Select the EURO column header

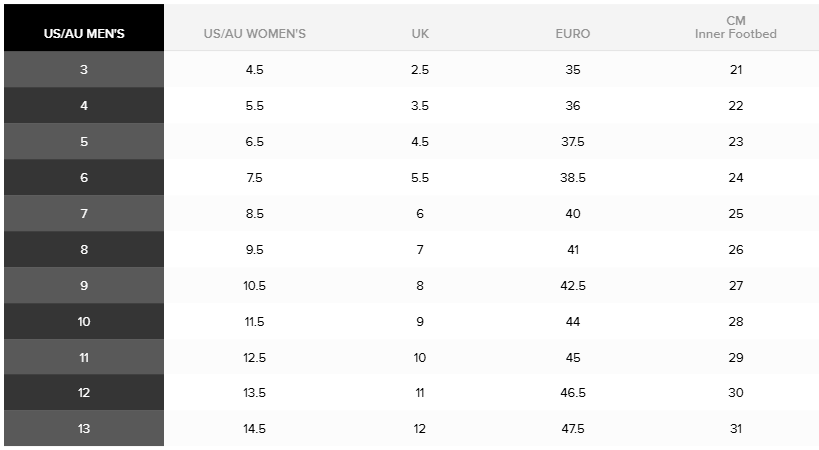573,33
